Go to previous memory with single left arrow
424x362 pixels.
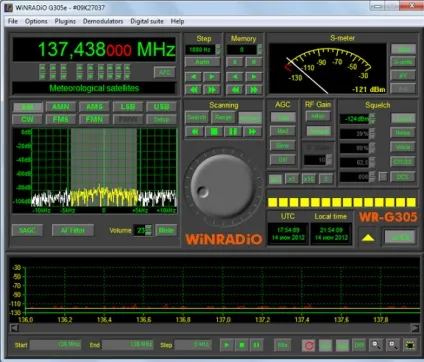tap(235, 77)
